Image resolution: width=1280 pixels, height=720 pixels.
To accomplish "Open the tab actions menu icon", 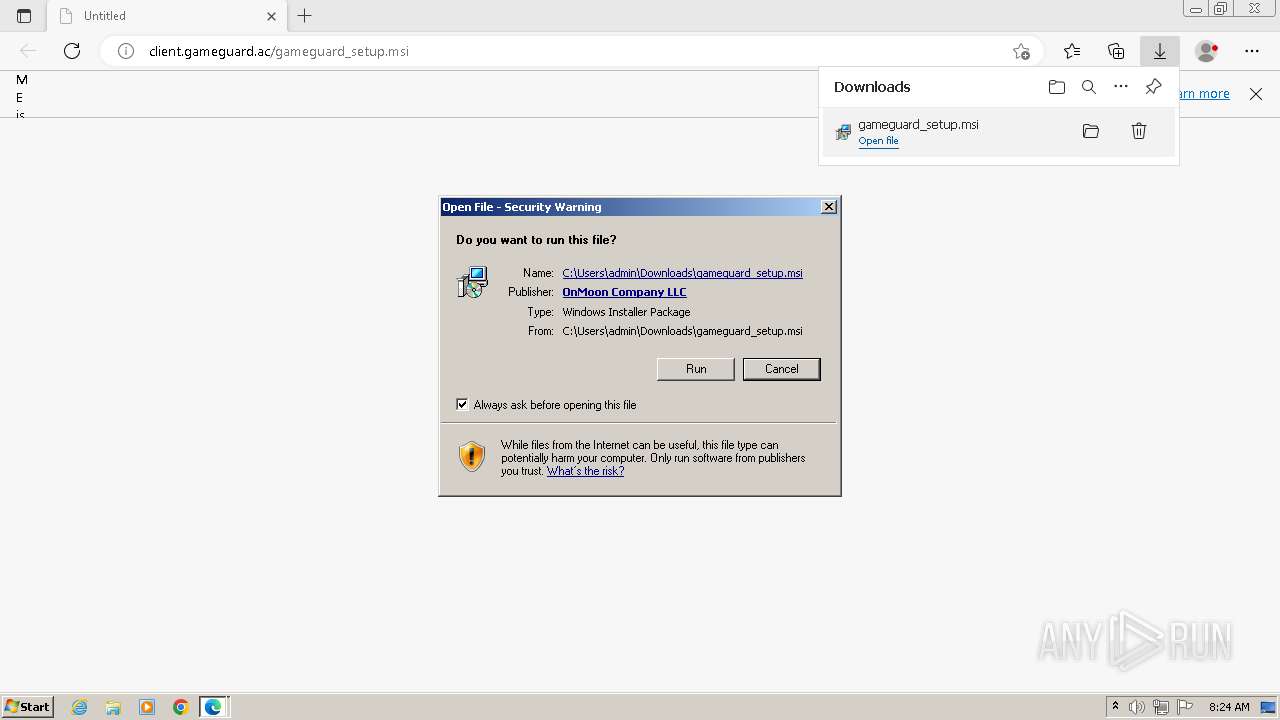I will (24, 16).
